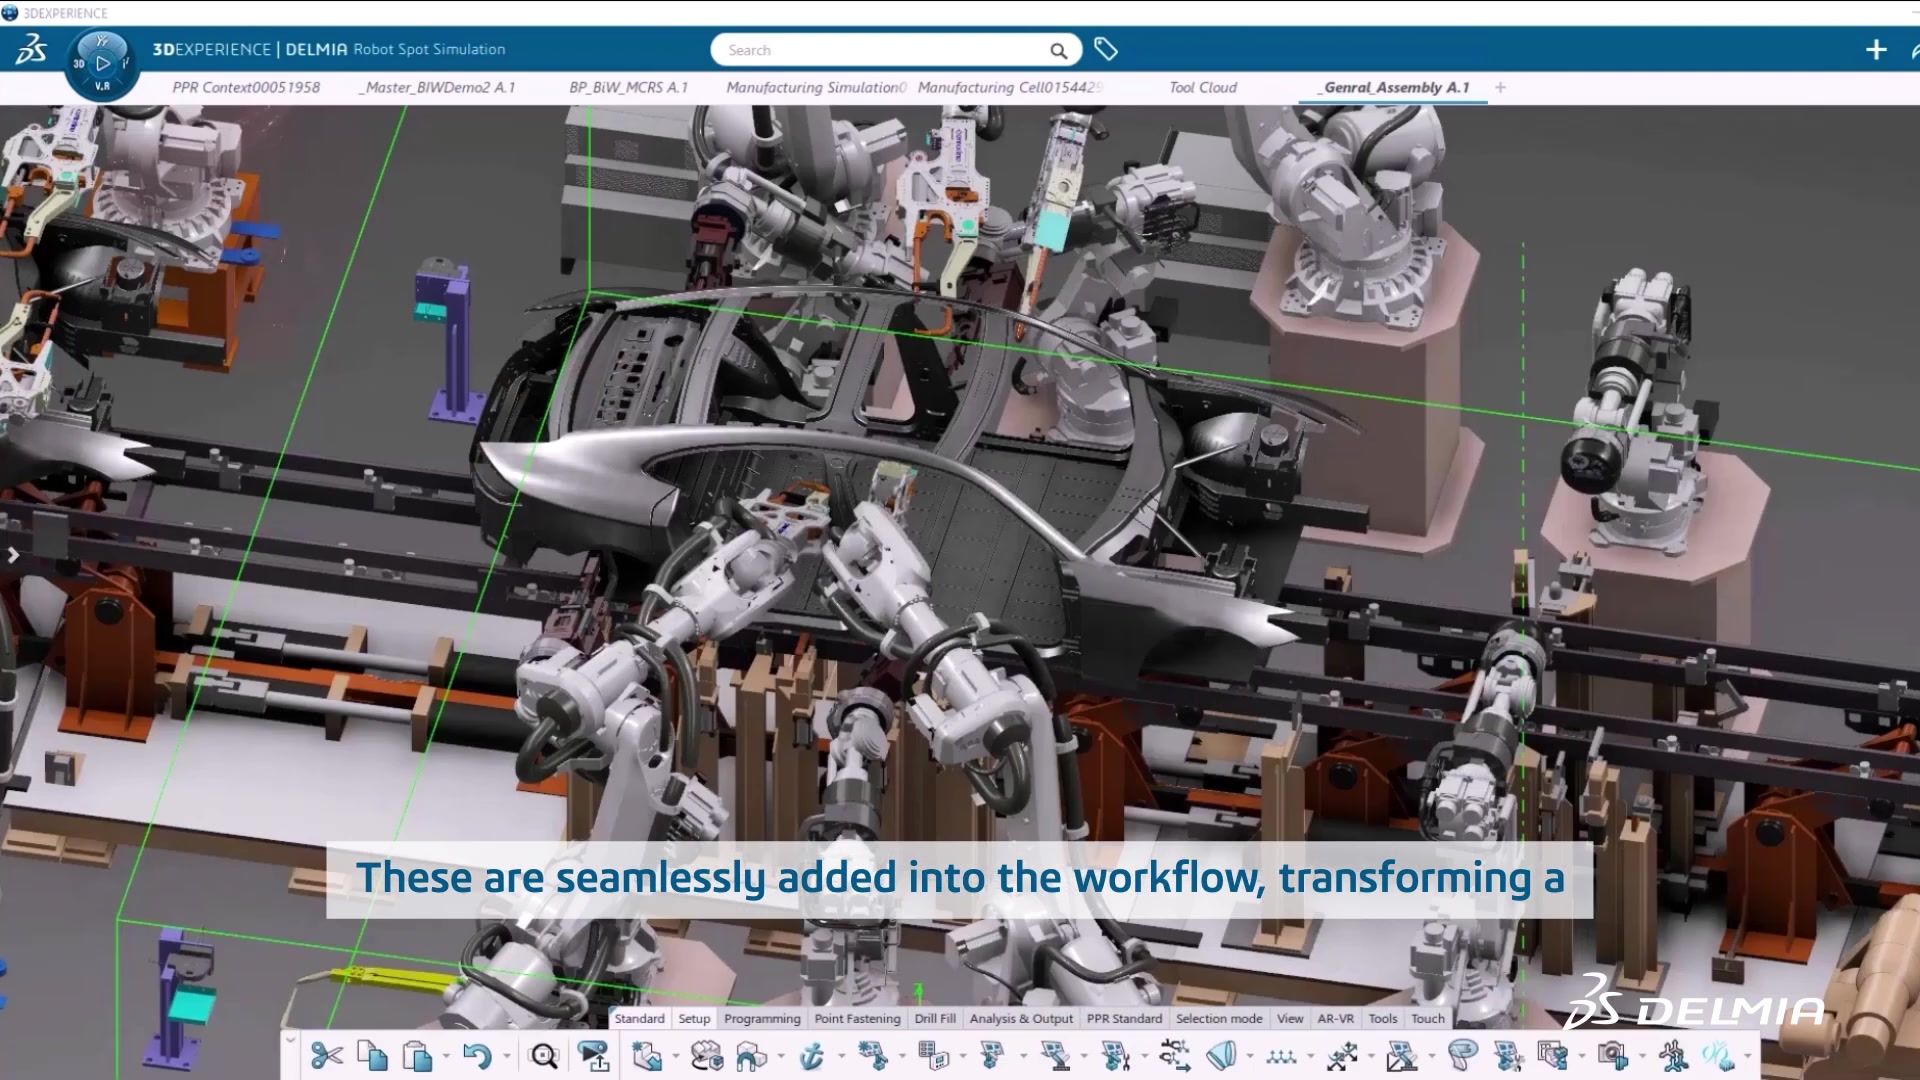The image size is (1920, 1080).
Task: Add a new tab with plus button
Action: (x=1500, y=87)
